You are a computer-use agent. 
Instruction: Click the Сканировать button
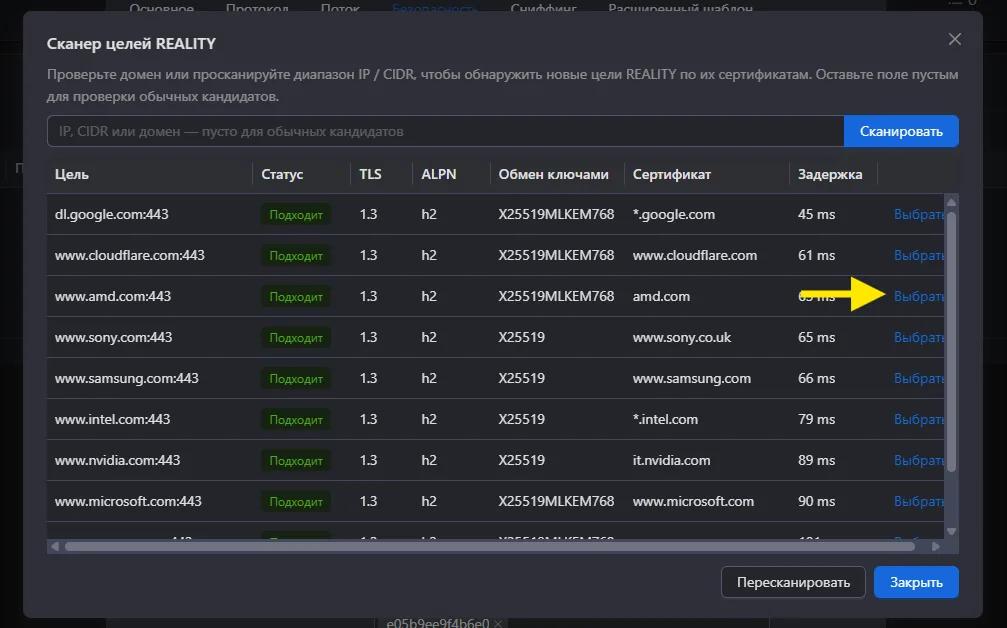coord(901,131)
